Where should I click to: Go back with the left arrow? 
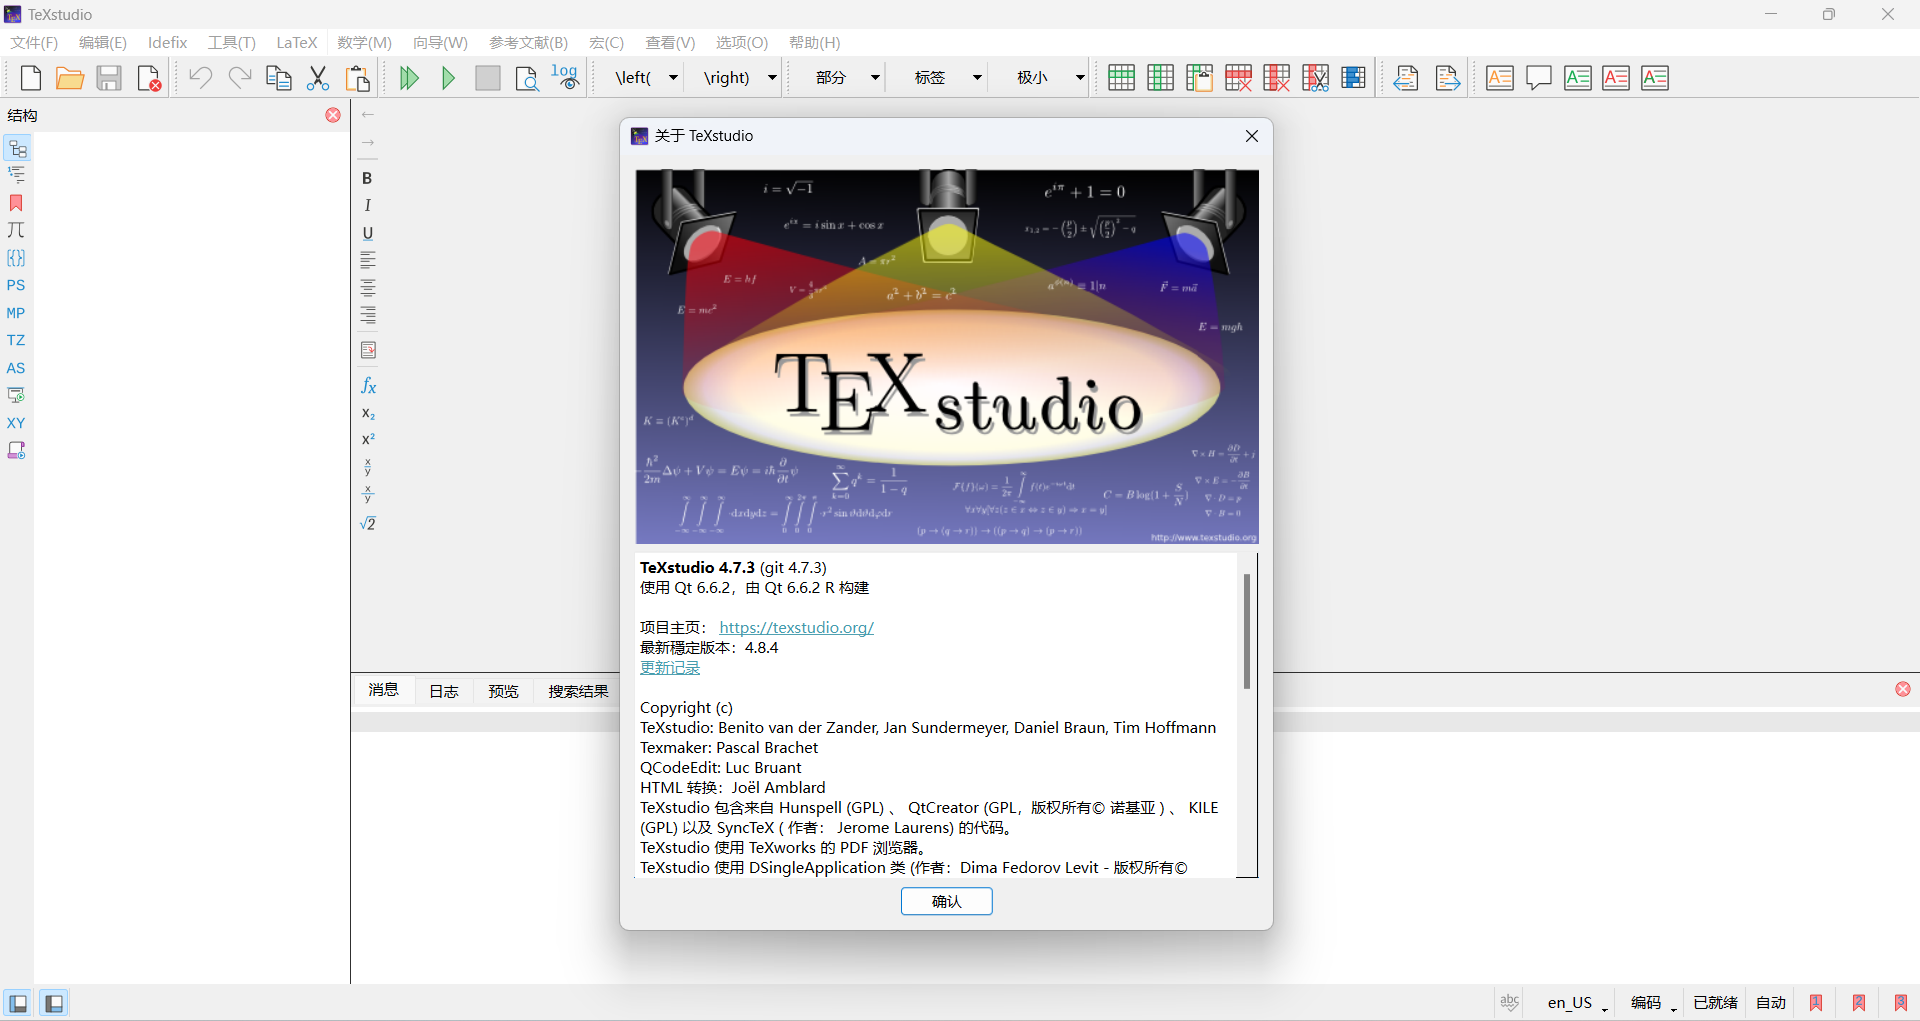[x=368, y=115]
